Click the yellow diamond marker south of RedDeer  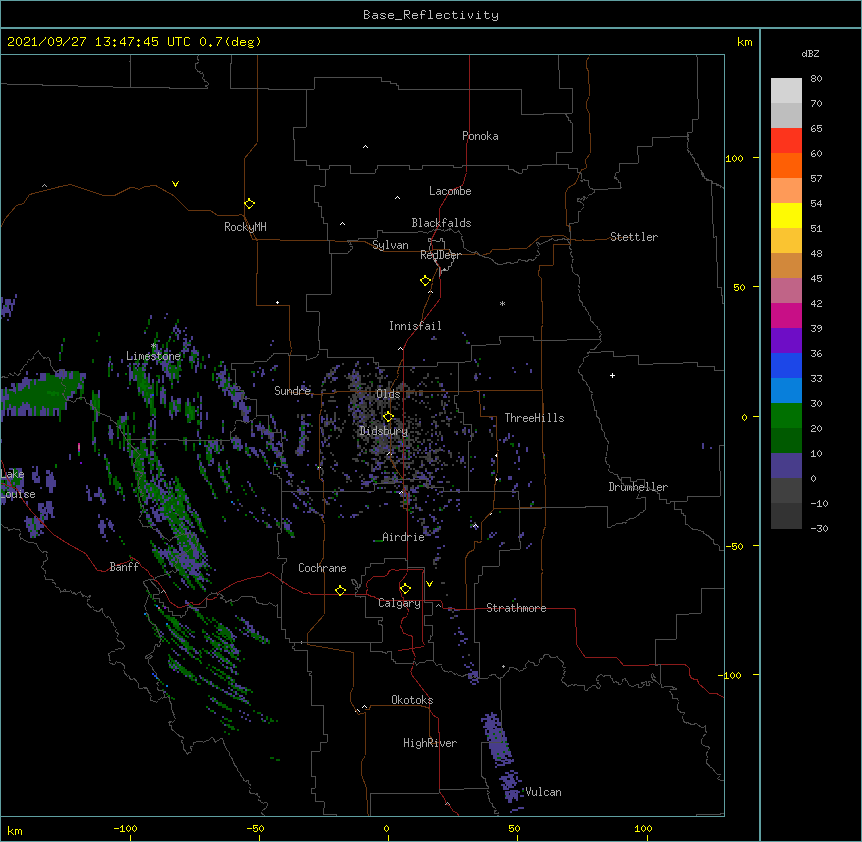click(x=426, y=281)
